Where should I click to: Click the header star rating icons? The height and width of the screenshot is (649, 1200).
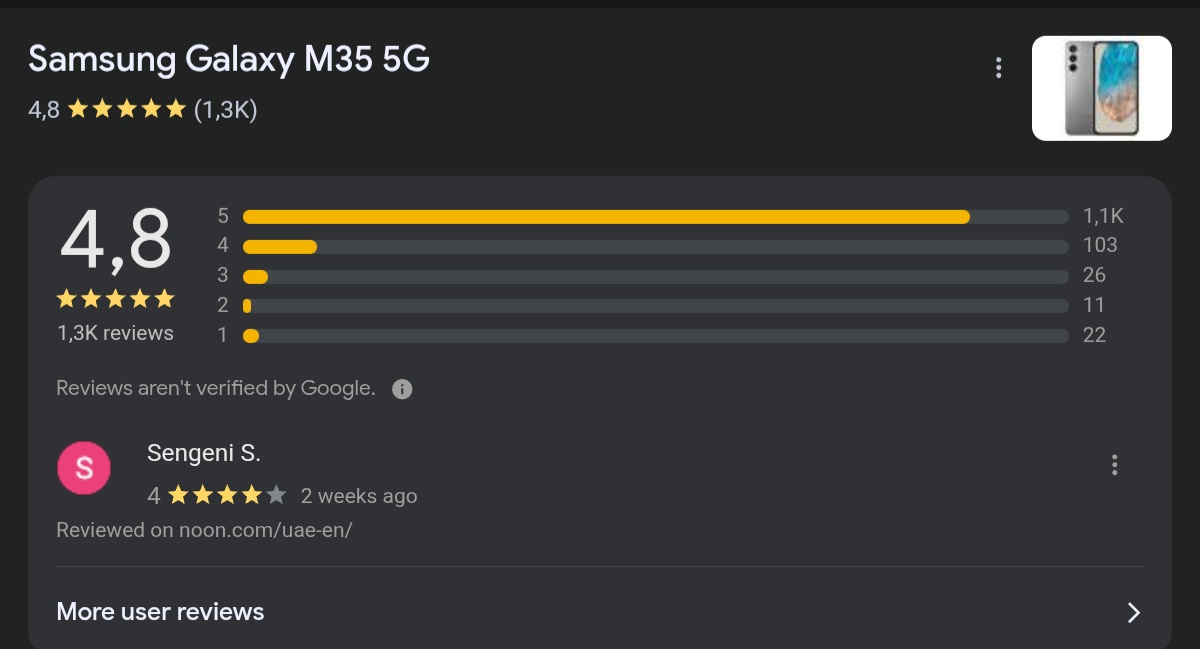click(x=126, y=109)
